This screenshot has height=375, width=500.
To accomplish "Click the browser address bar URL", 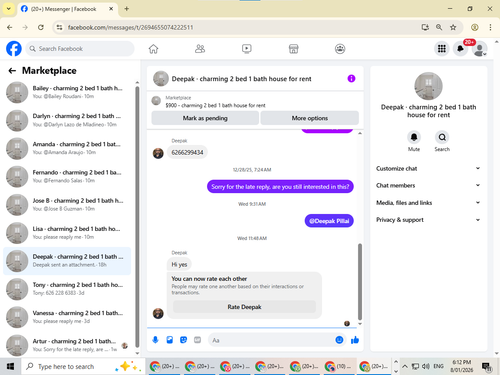I will (130, 27).
